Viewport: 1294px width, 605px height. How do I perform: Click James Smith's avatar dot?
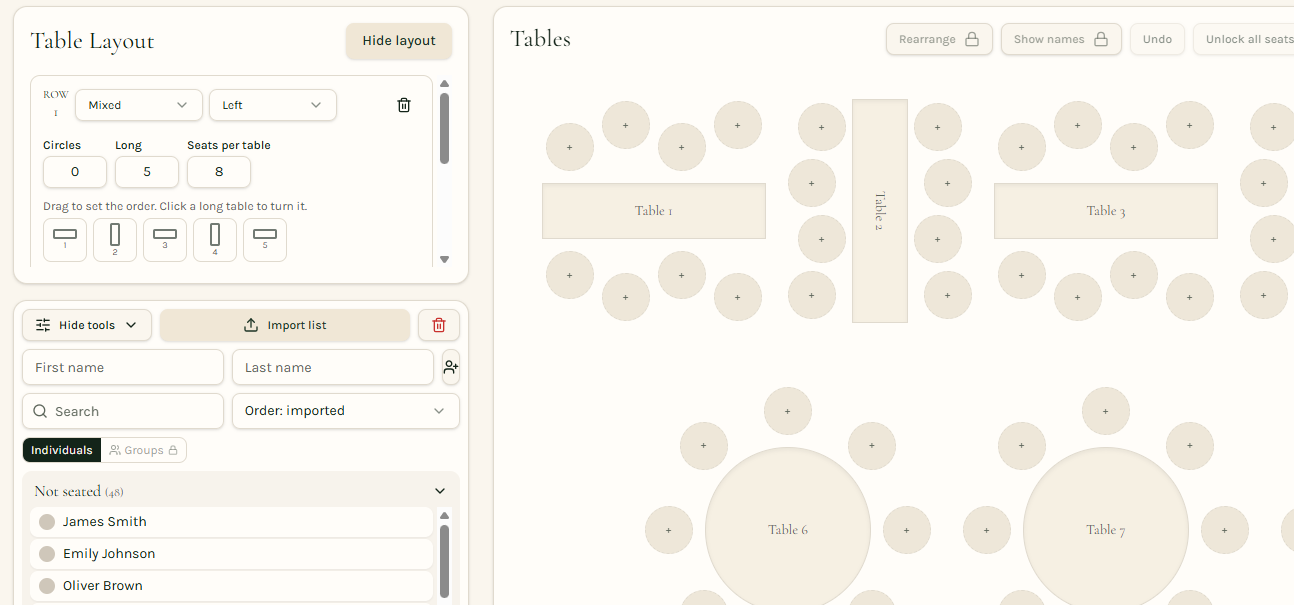click(47, 522)
